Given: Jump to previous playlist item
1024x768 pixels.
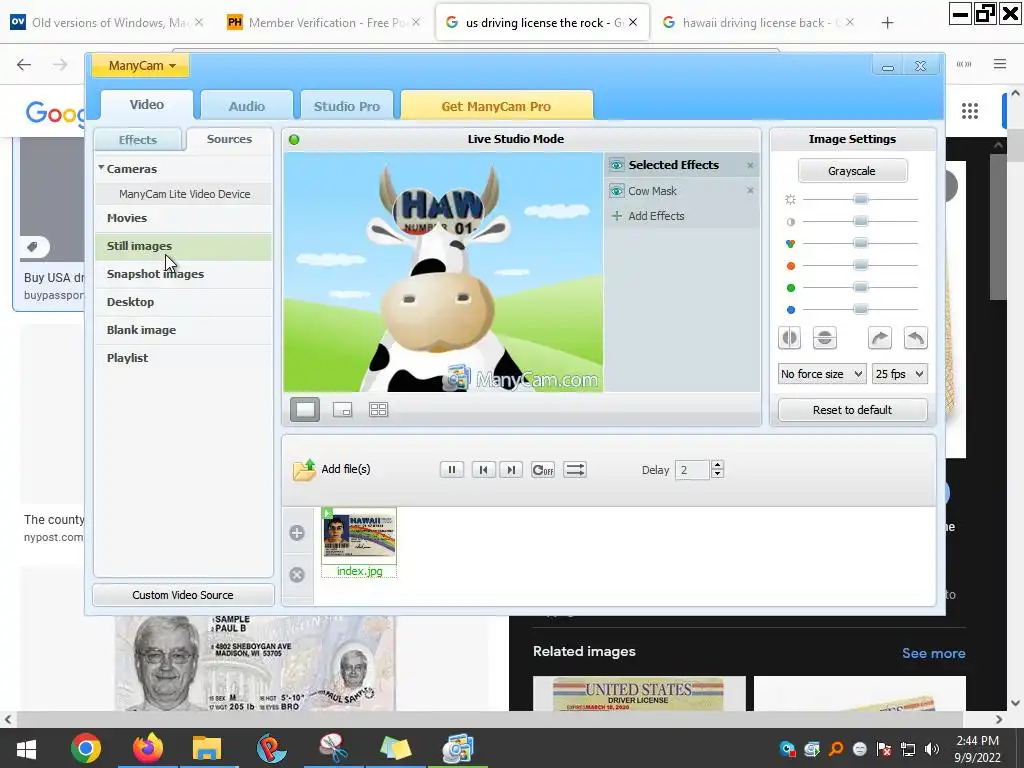Looking at the screenshot, I should pos(483,470).
